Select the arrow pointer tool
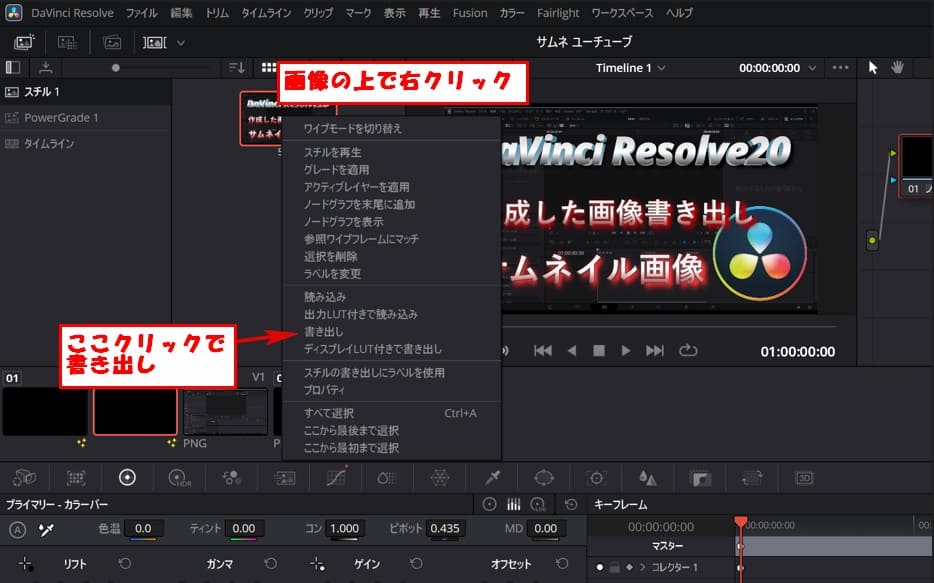Screen dimensions: 934x583 873,68
